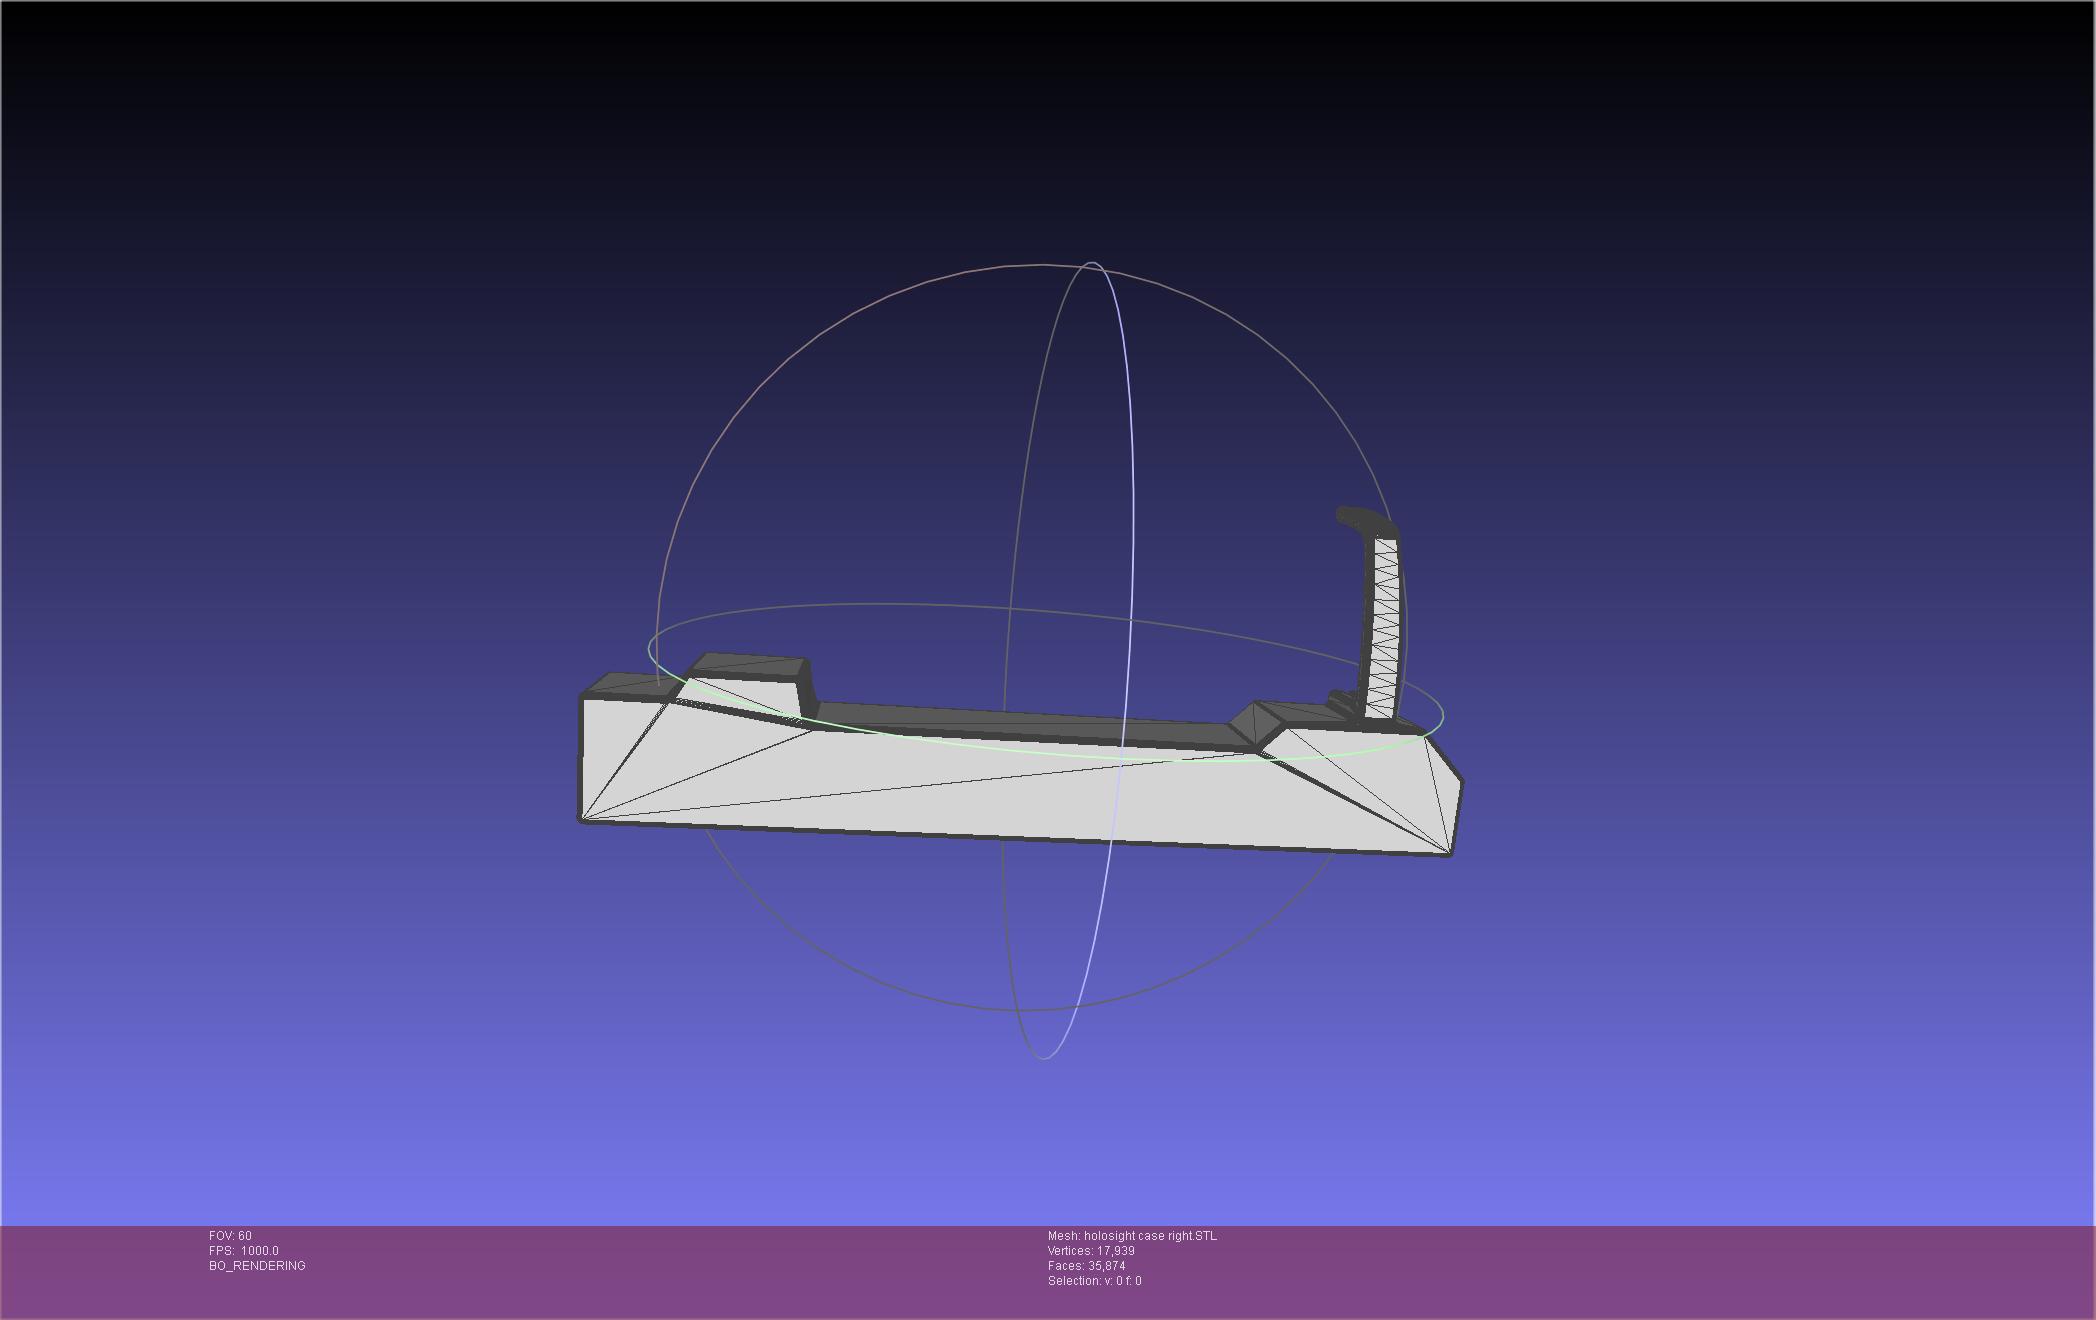The width and height of the screenshot is (2096, 1320).
Task: Click the FOV: 60 readout
Action: point(230,1235)
